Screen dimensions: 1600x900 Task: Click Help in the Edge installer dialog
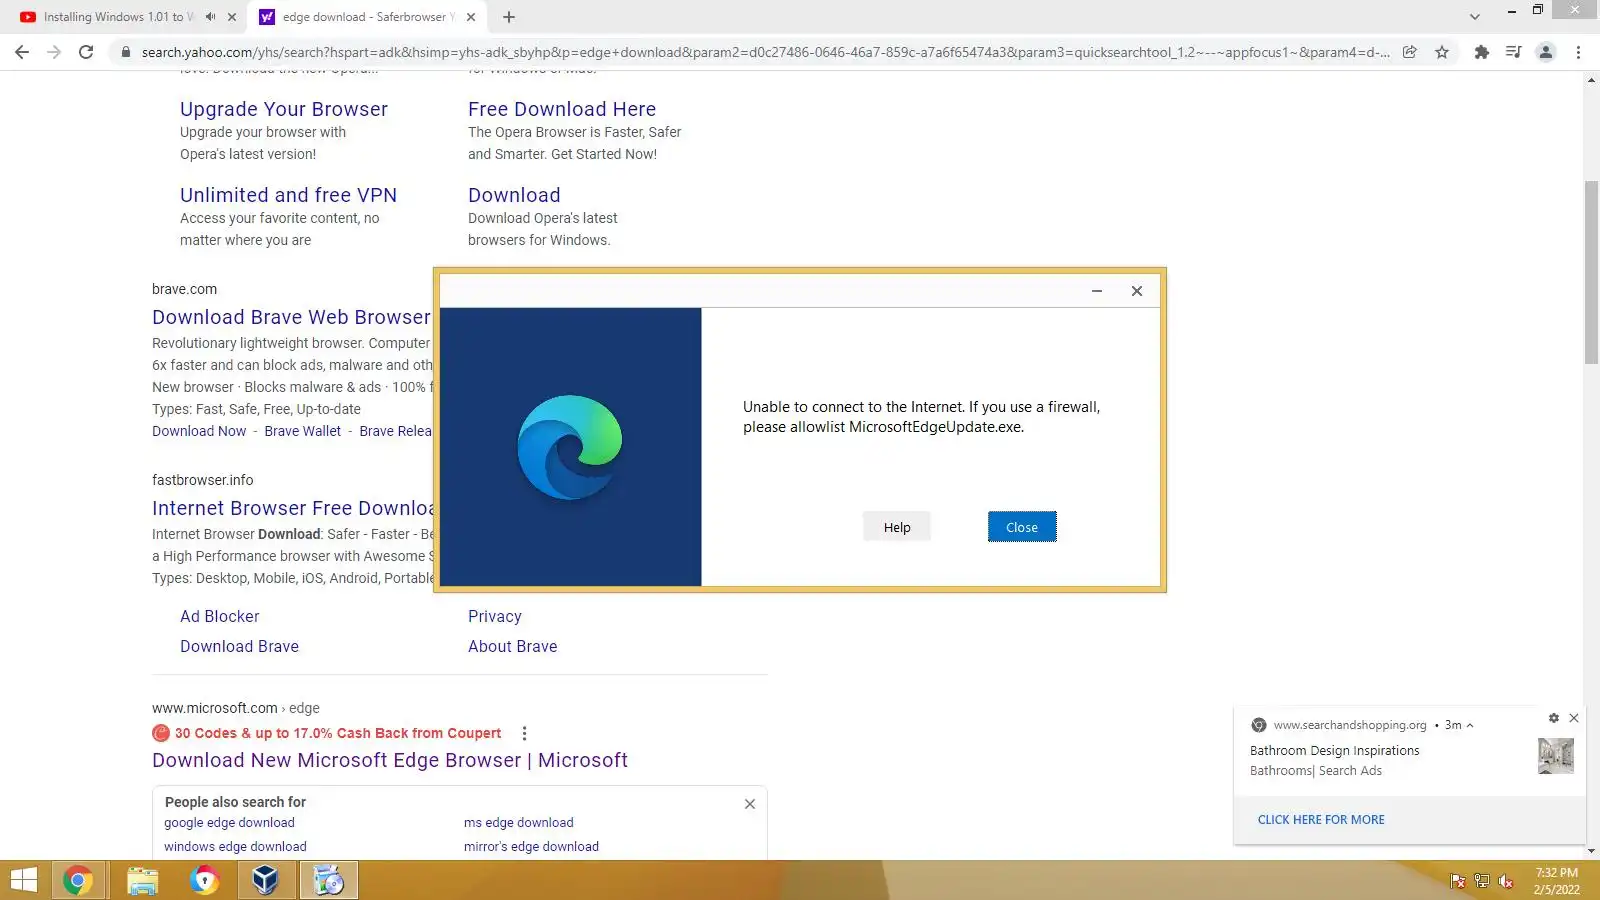point(897,527)
